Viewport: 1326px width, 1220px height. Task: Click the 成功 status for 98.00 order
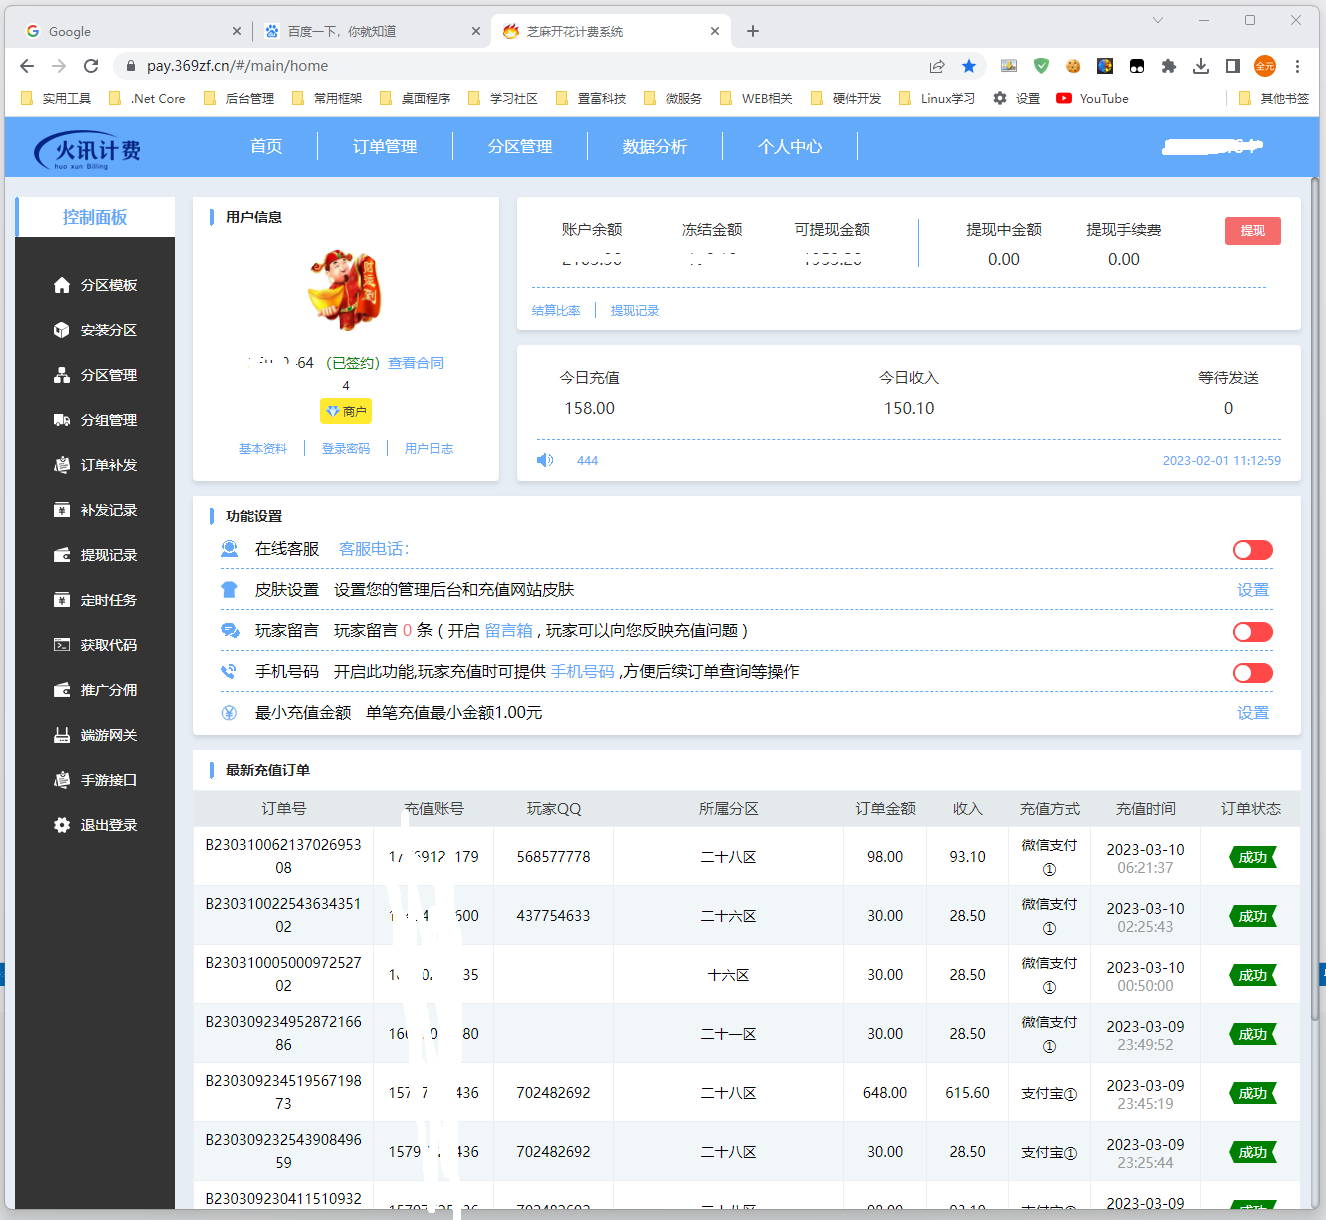coord(1252,857)
